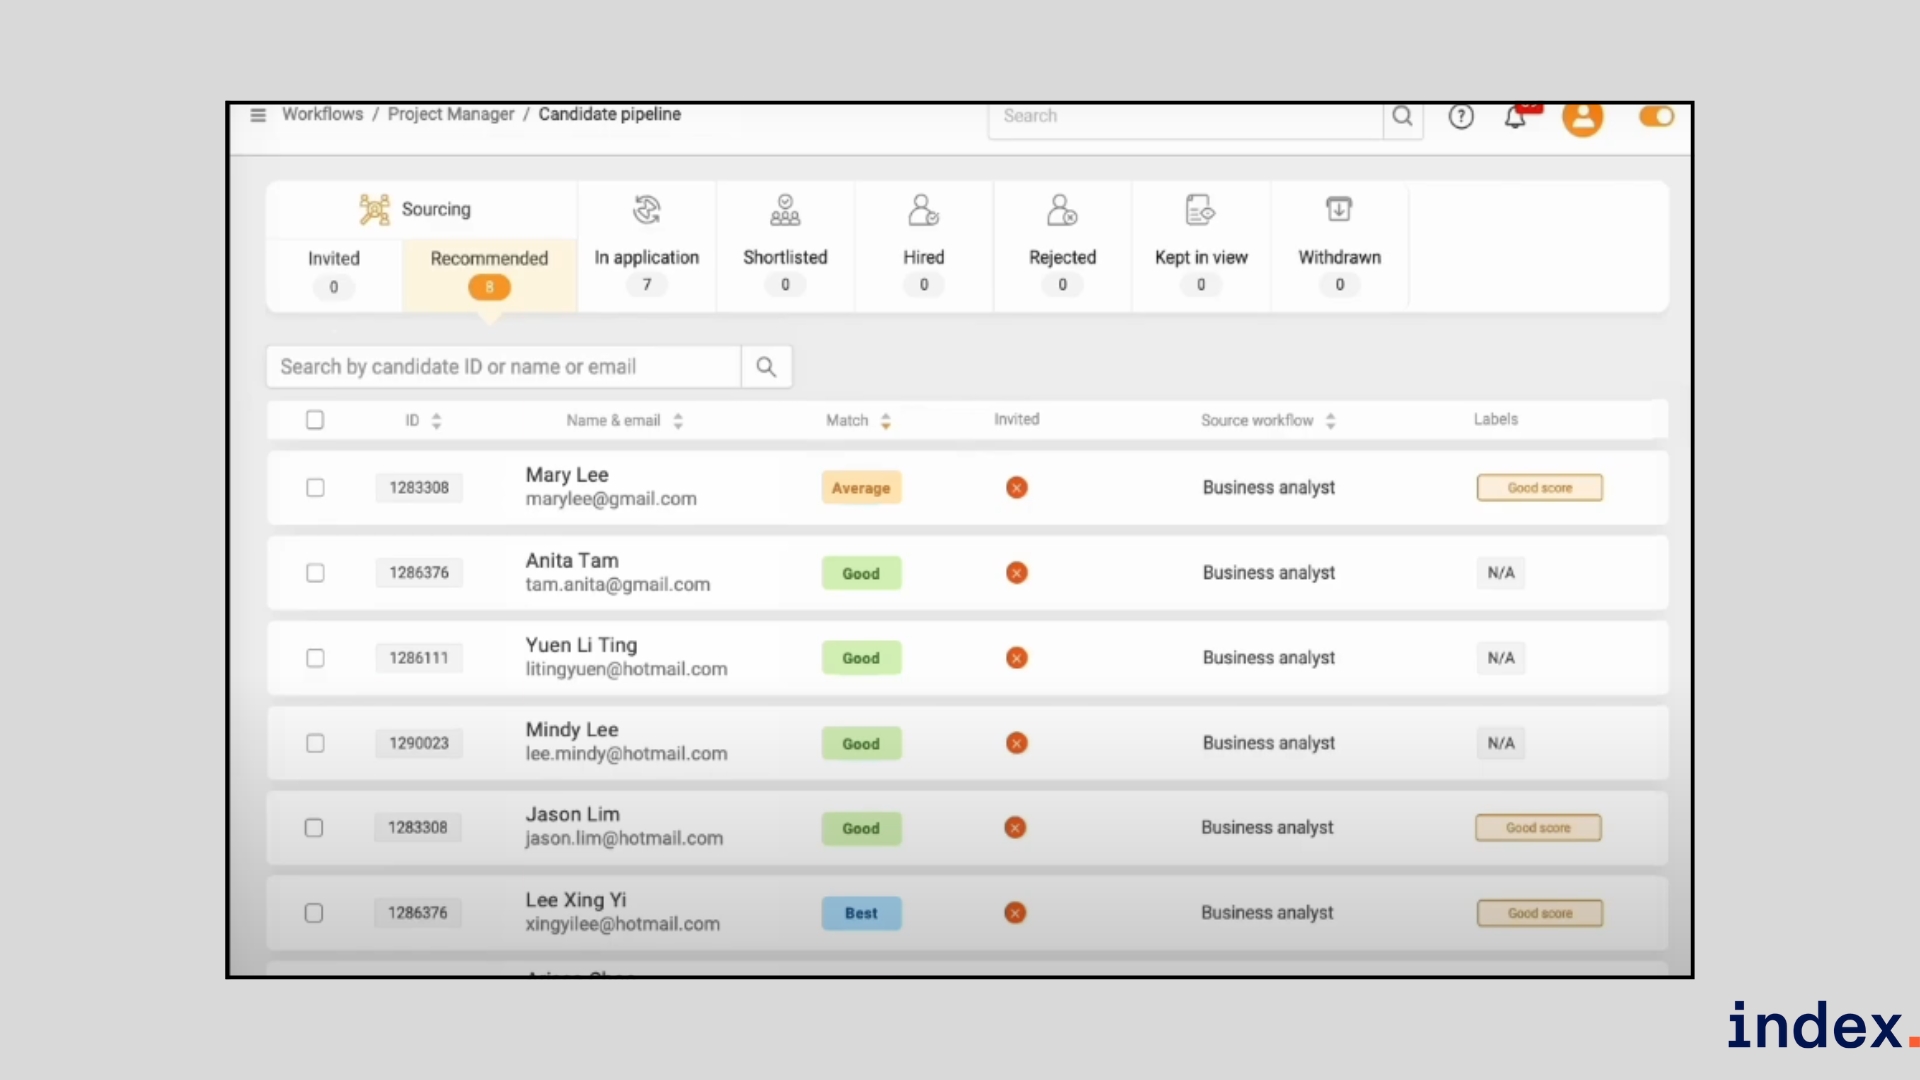Open the hamburger menu icon
Screen dimensions: 1920x1080
click(x=258, y=115)
